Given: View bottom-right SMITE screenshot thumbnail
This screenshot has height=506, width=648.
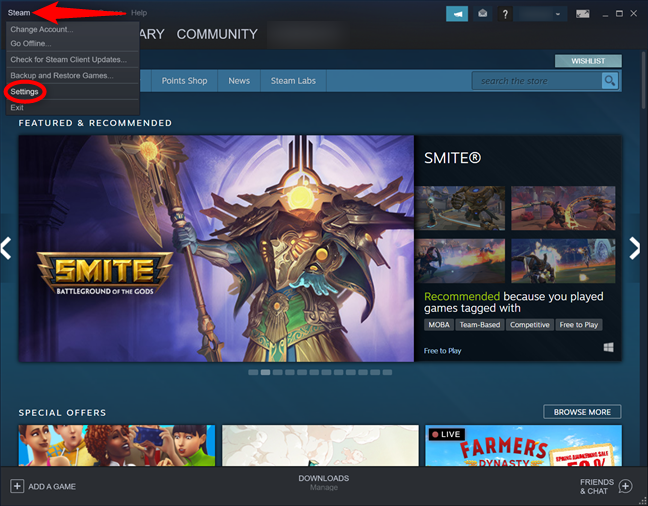Looking at the screenshot, I should pyautogui.click(x=563, y=261).
